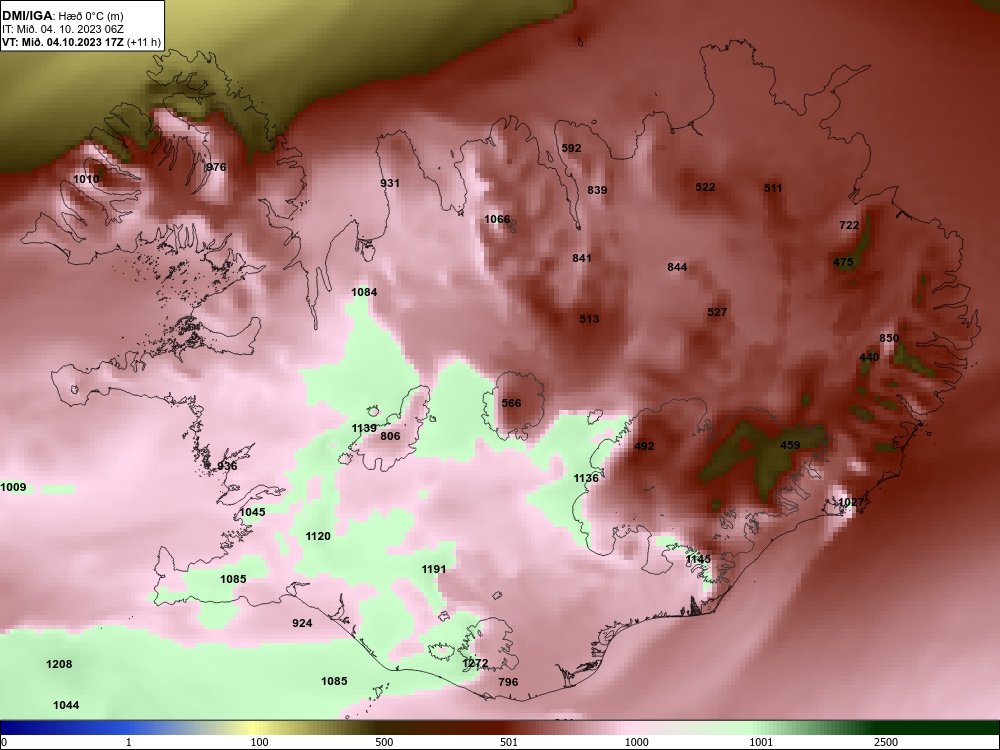Click the 492 height value
Screen dimensions: 1000x750
click(644, 447)
